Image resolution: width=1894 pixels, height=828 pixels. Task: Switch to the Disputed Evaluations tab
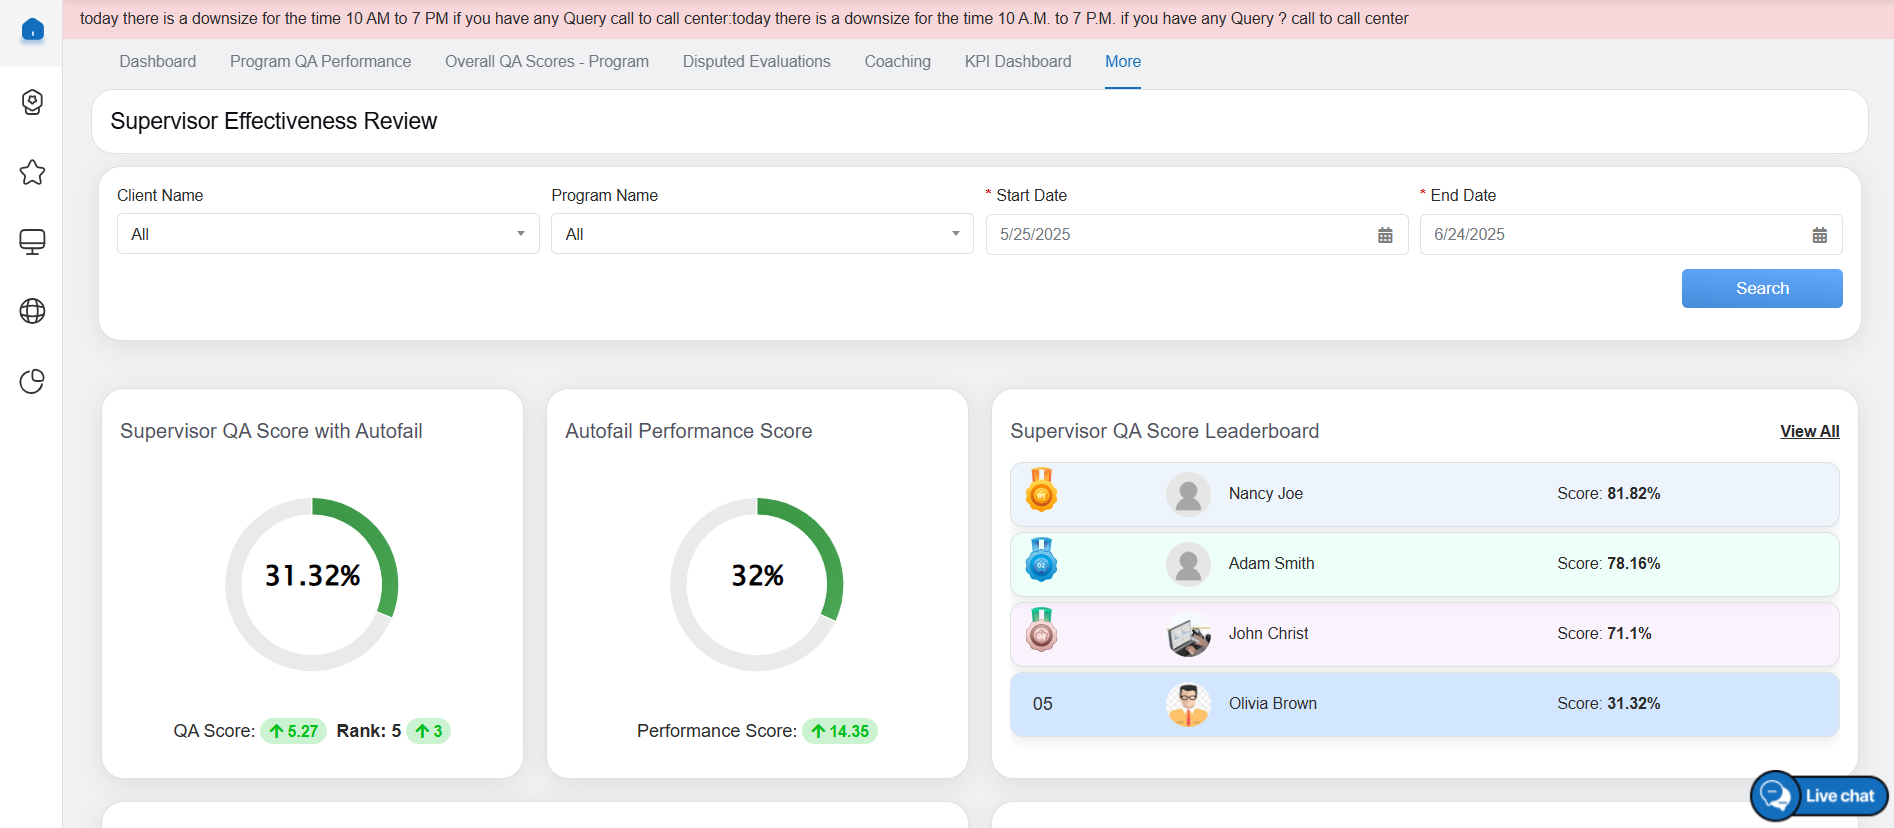pyautogui.click(x=756, y=62)
